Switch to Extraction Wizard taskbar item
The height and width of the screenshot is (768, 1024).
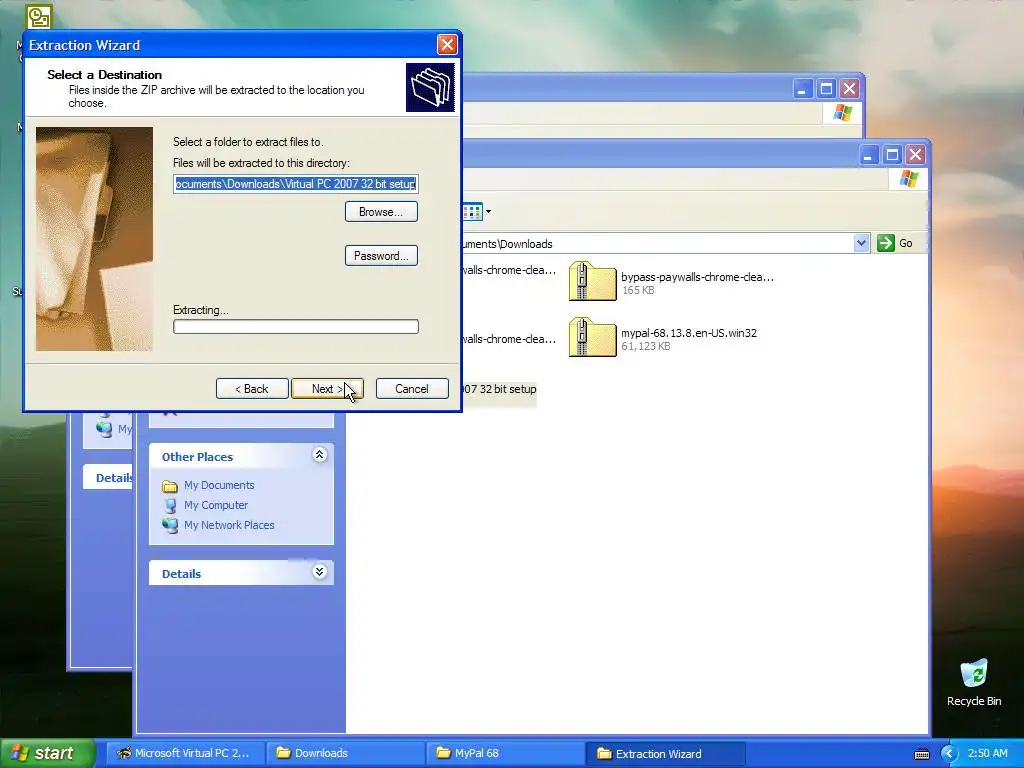pos(666,753)
